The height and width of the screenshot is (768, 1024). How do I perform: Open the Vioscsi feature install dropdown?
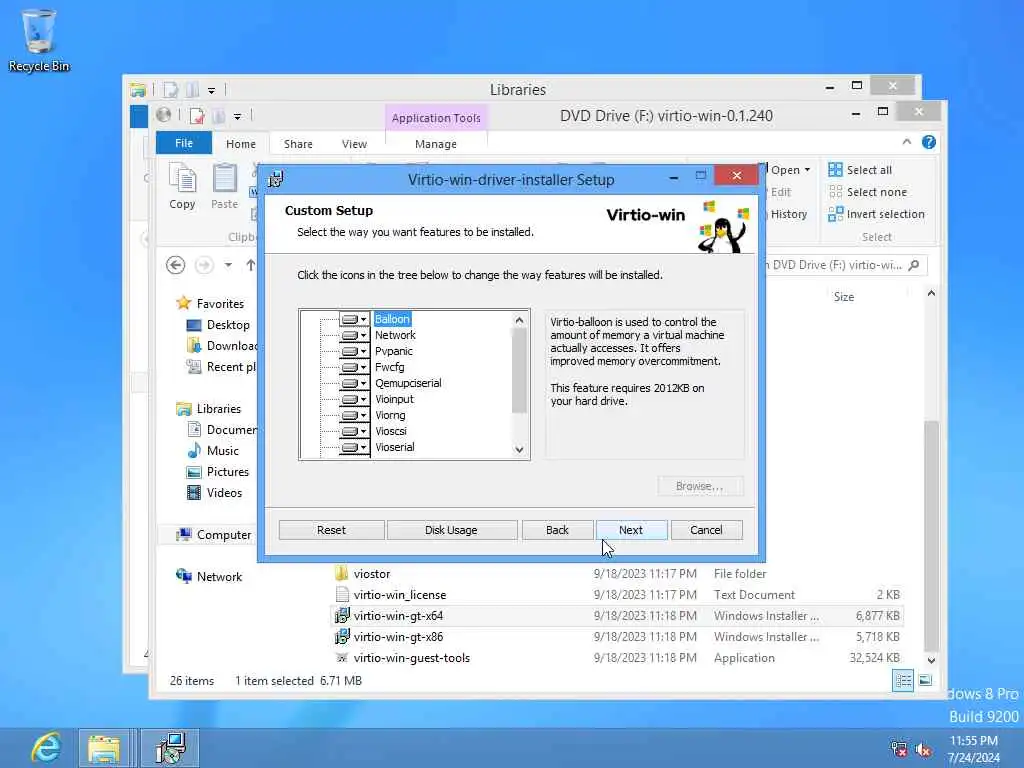pos(355,431)
